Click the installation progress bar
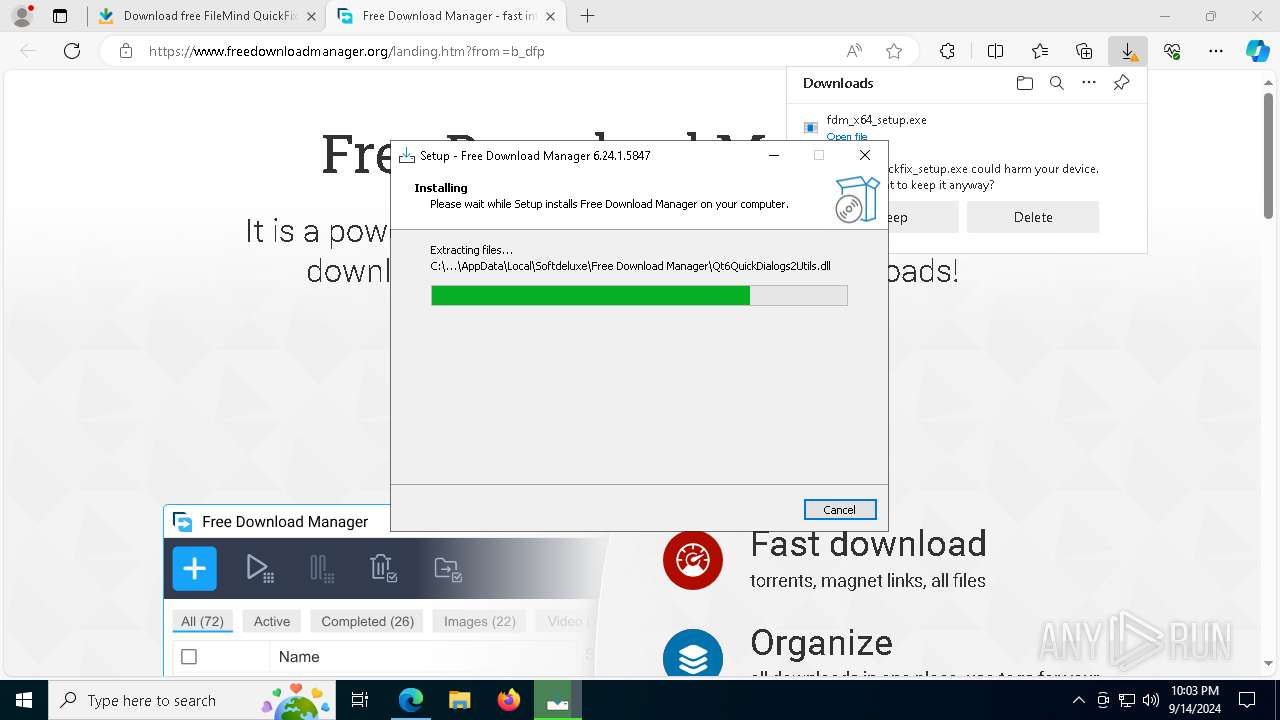The width and height of the screenshot is (1280, 720). pyautogui.click(x=639, y=295)
